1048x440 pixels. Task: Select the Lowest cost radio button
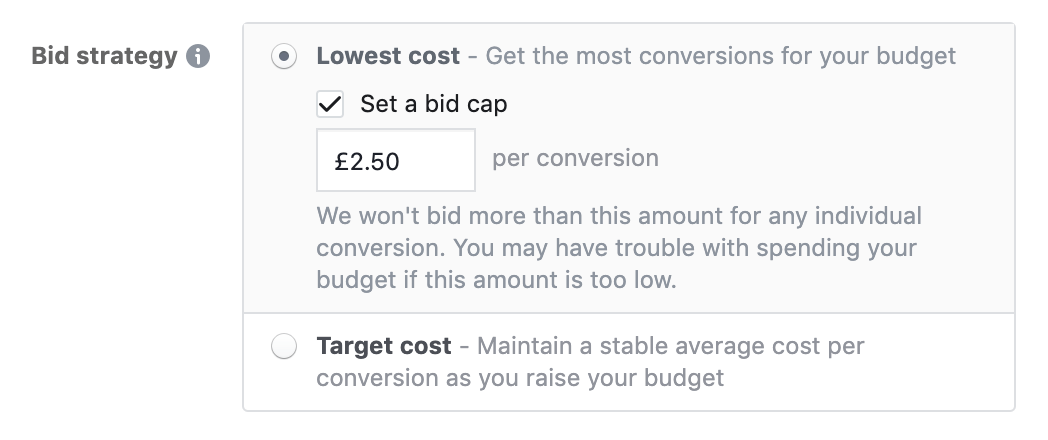(284, 57)
